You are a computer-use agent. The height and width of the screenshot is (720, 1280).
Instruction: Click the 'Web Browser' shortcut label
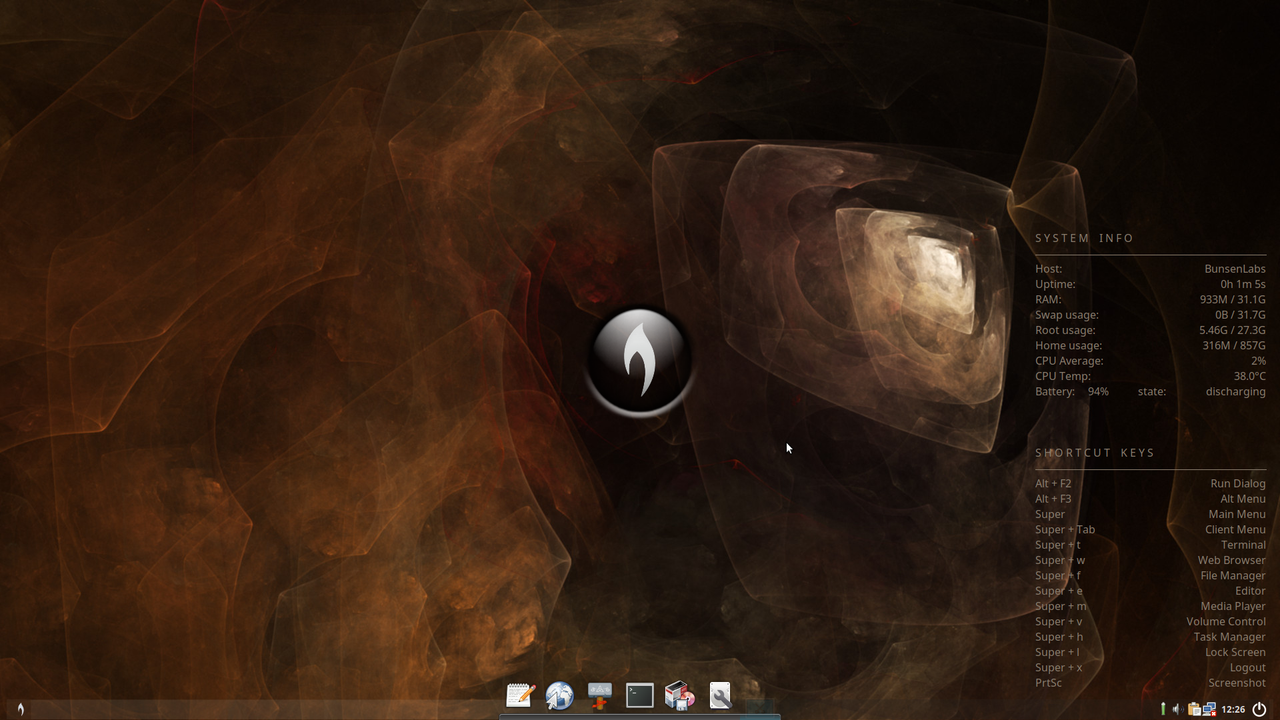pos(1232,560)
